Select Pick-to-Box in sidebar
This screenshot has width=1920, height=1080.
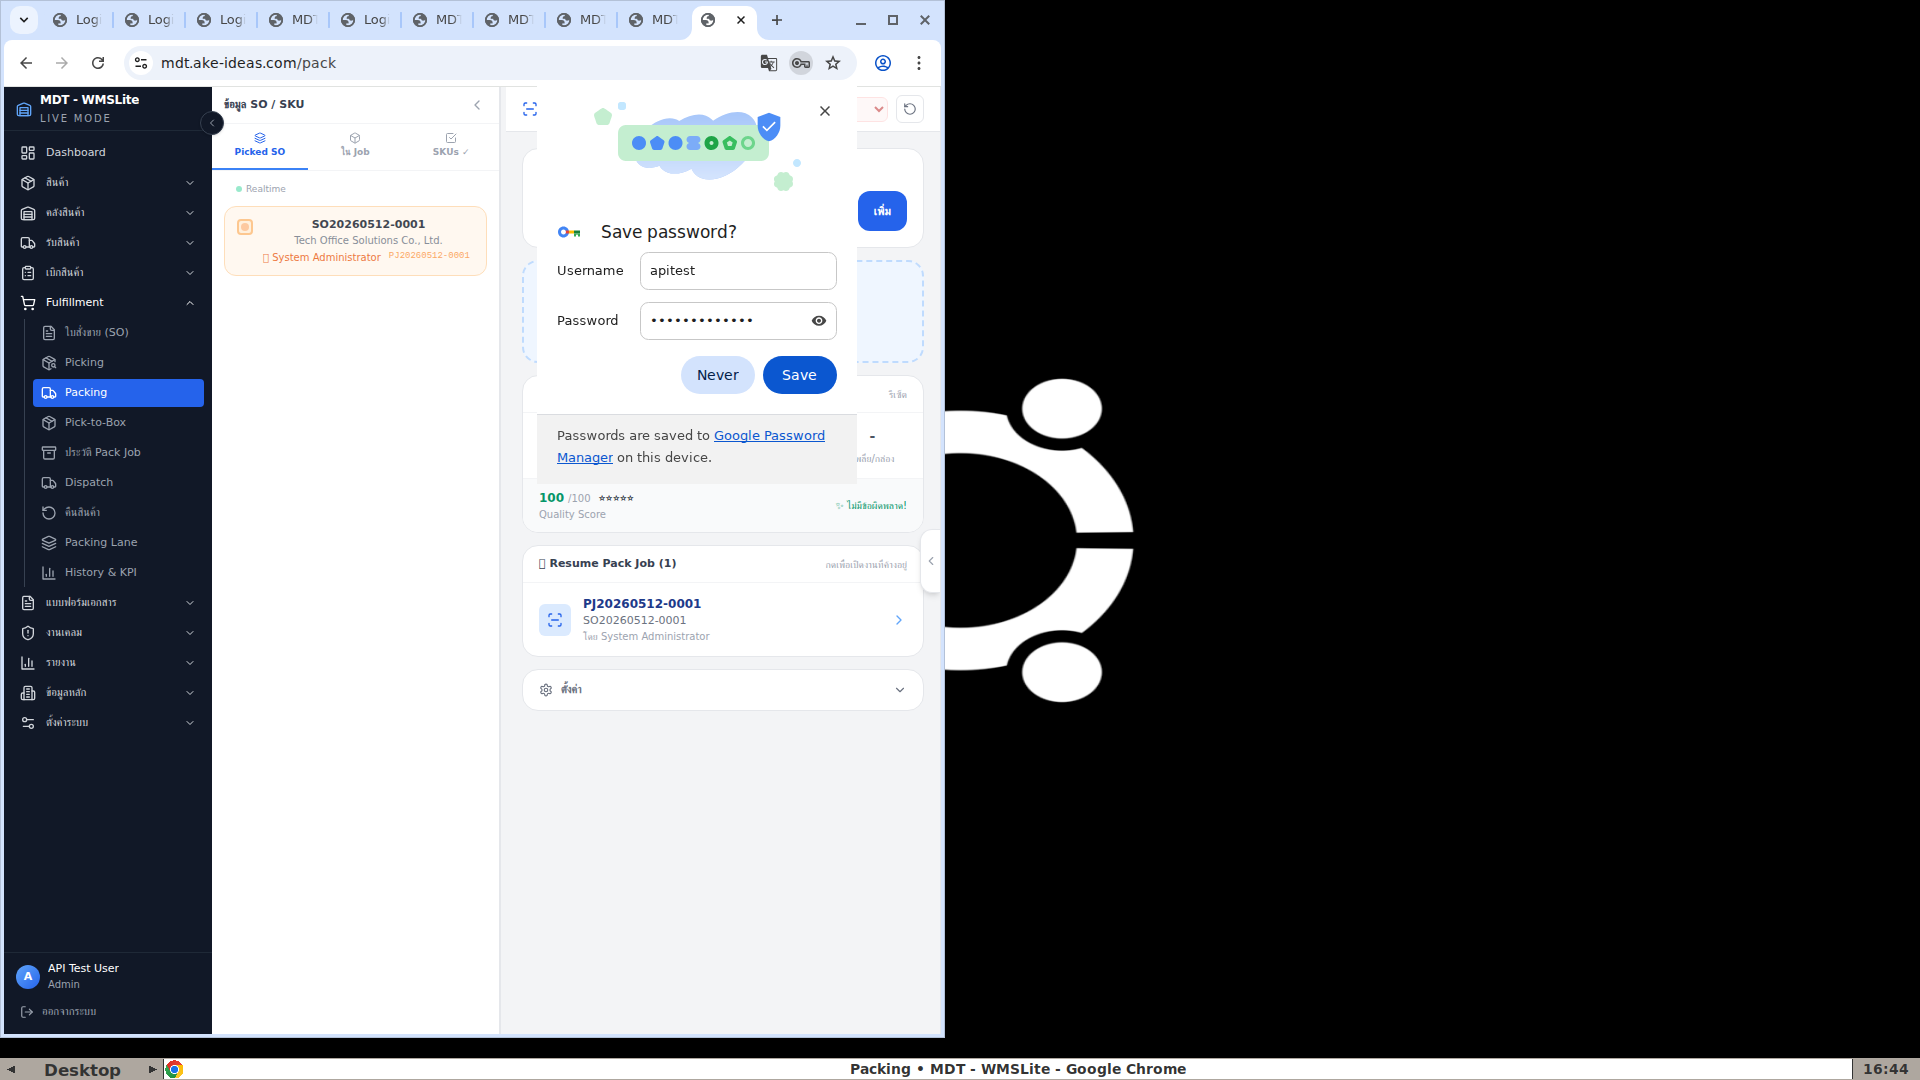[x=118, y=423]
